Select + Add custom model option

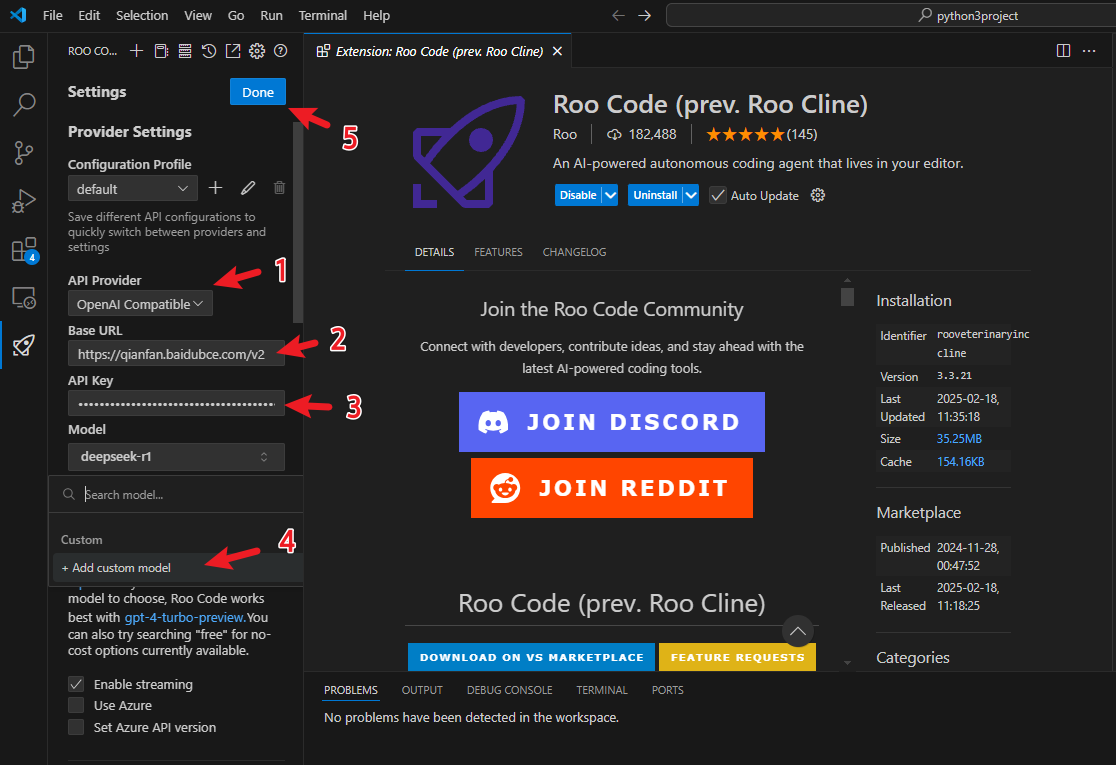tap(178, 568)
